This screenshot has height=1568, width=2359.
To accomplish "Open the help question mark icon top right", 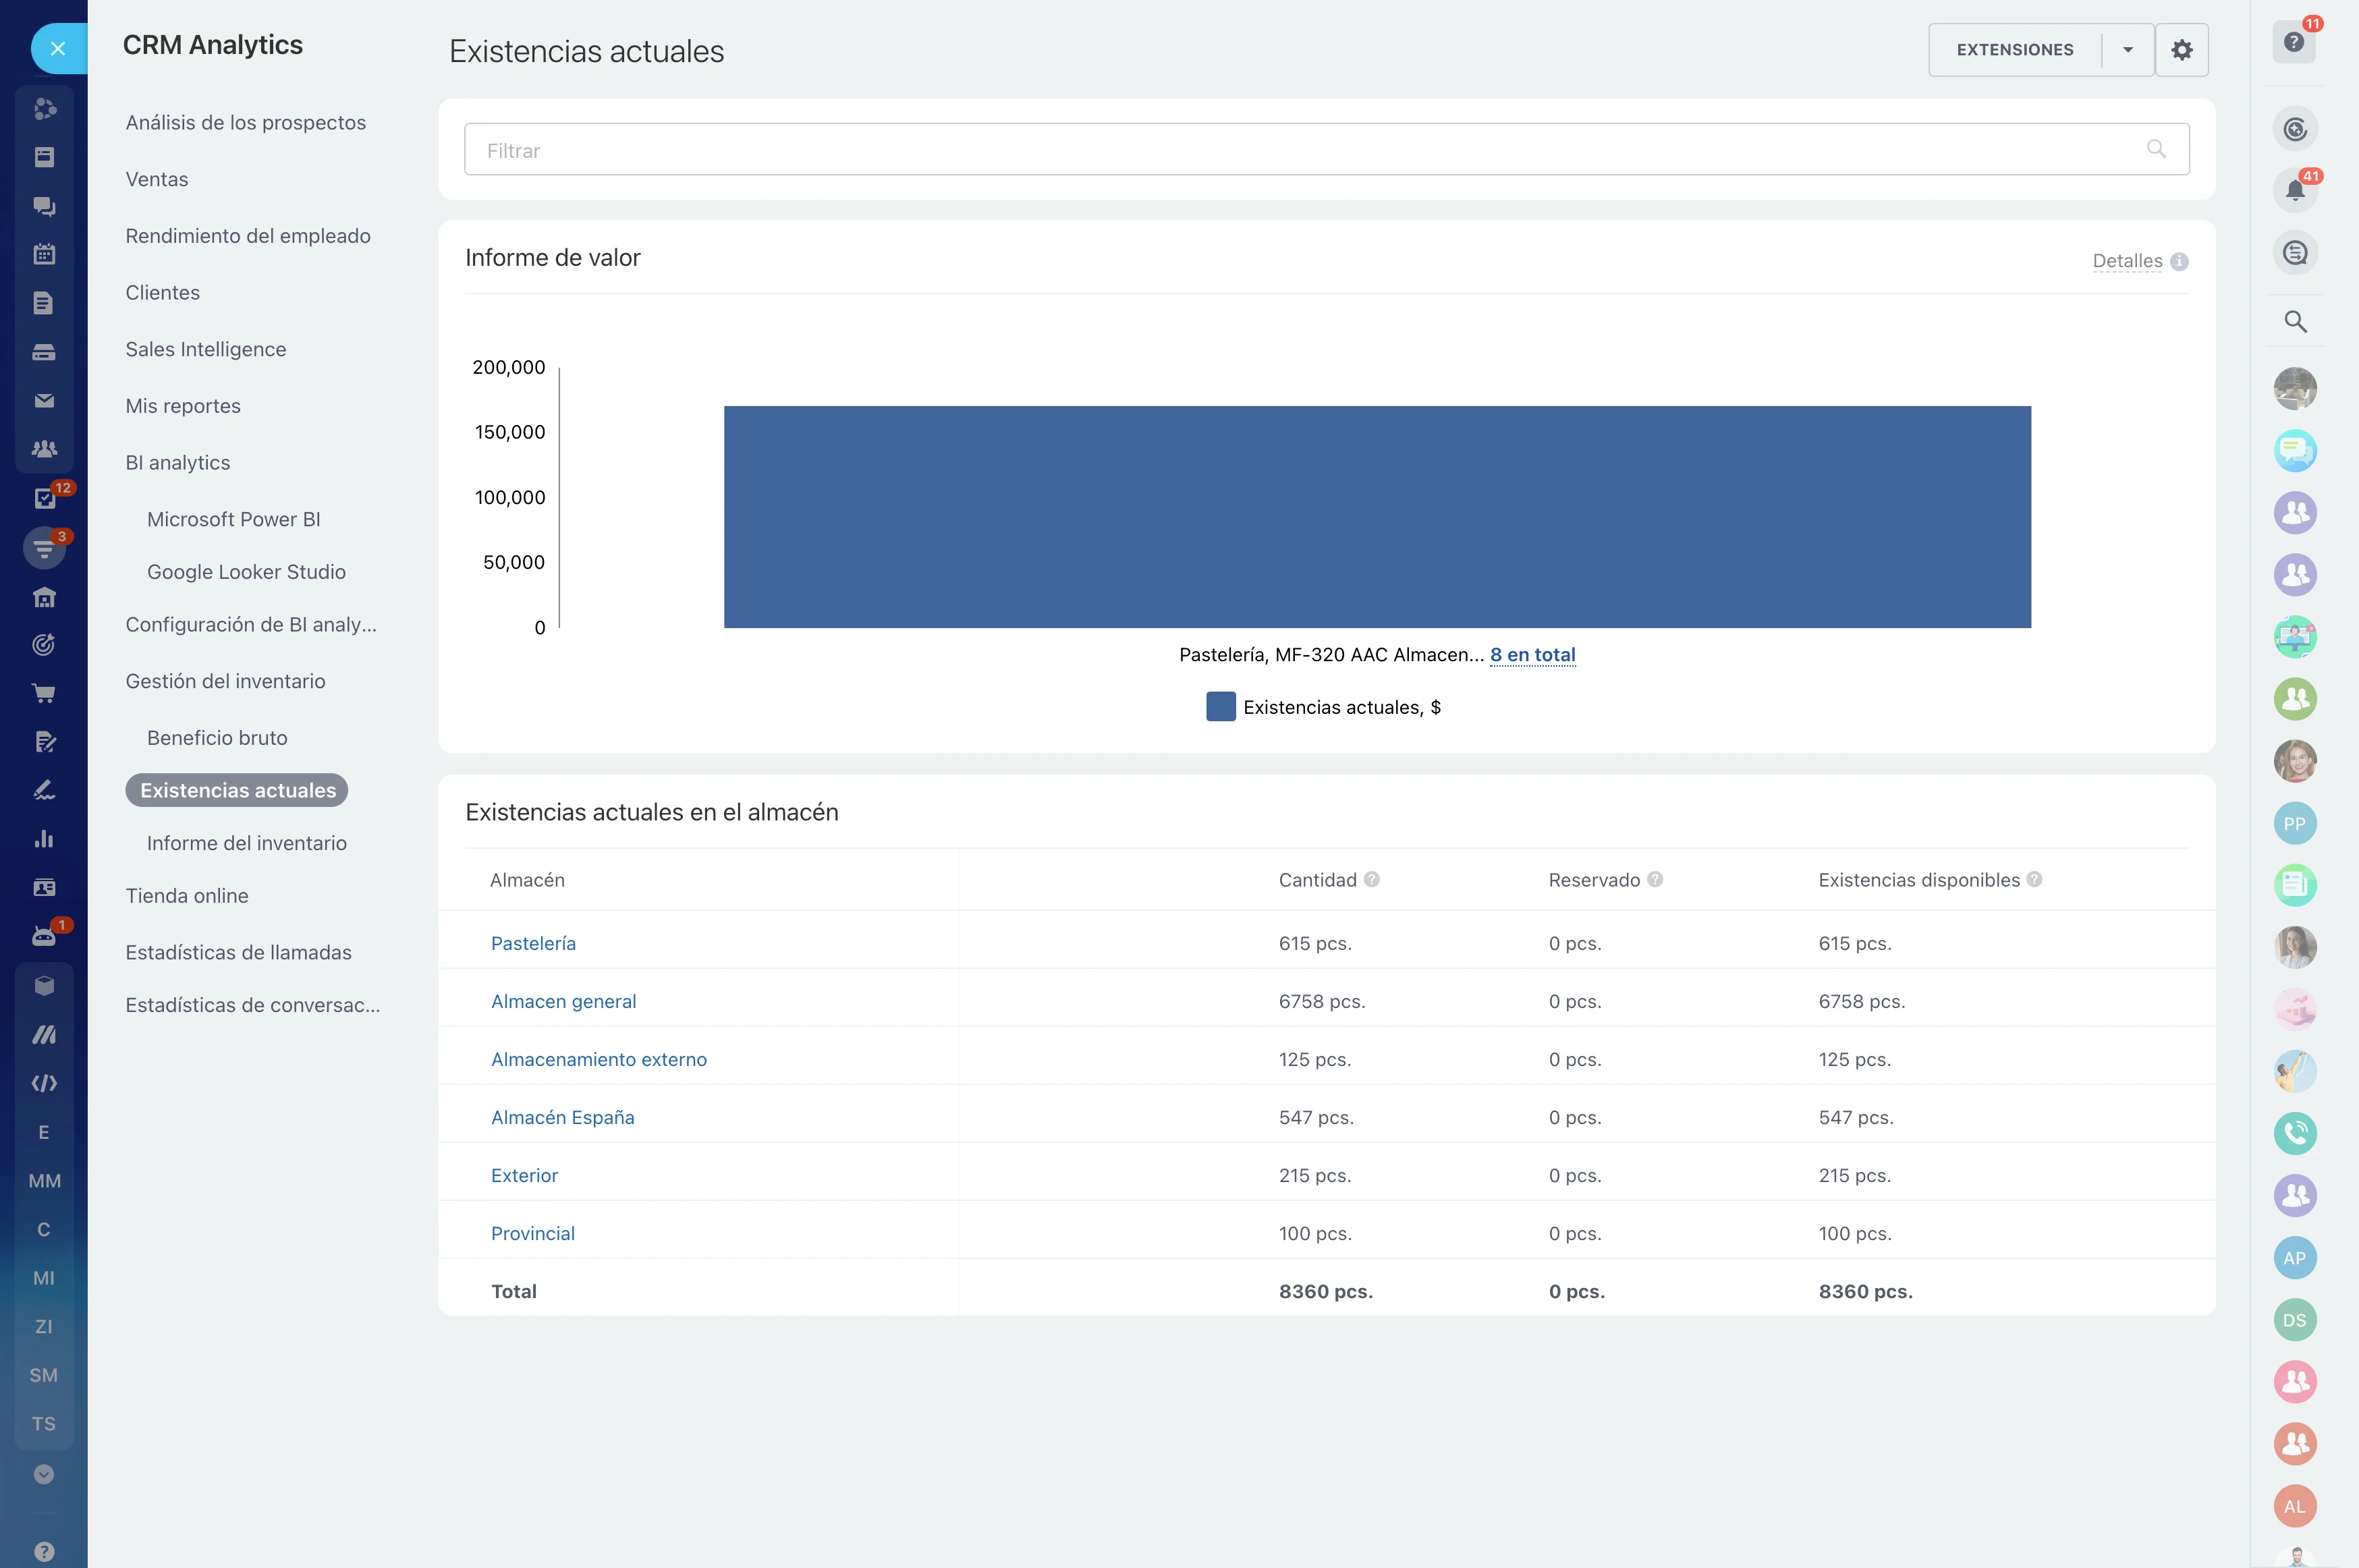I will tap(2294, 42).
